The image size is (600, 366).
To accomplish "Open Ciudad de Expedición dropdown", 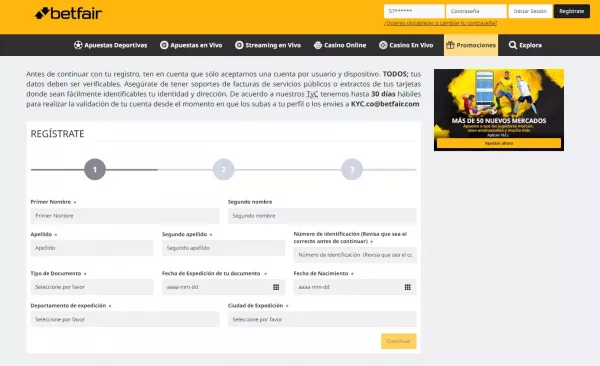I will [x=322, y=319].
